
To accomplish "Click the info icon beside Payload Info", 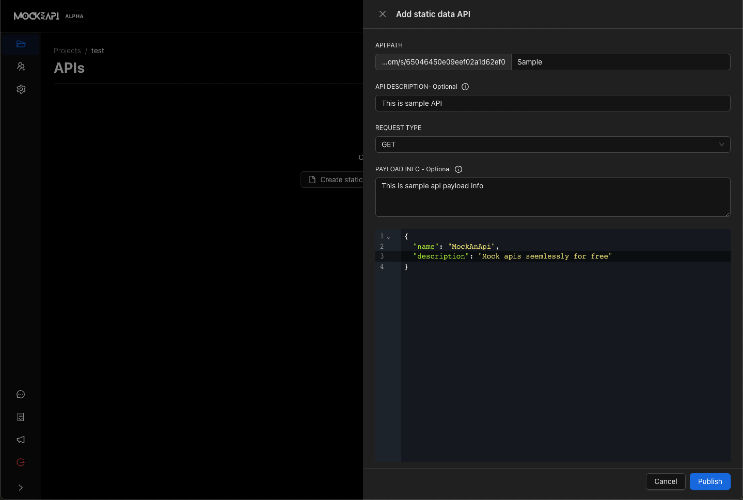I will point(458,169).
